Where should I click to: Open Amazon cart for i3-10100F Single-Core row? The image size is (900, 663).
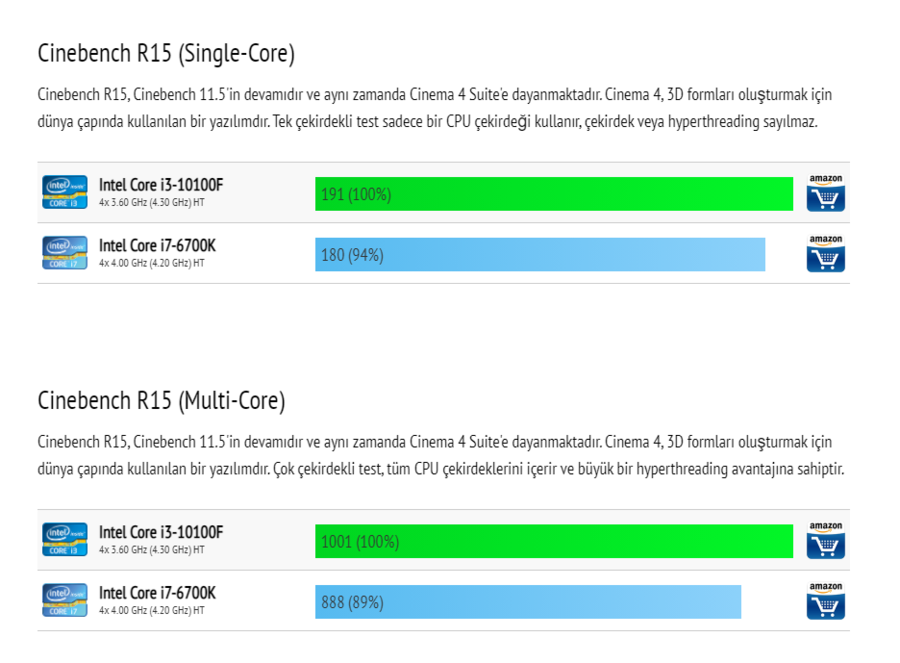(x=826, y=193)
